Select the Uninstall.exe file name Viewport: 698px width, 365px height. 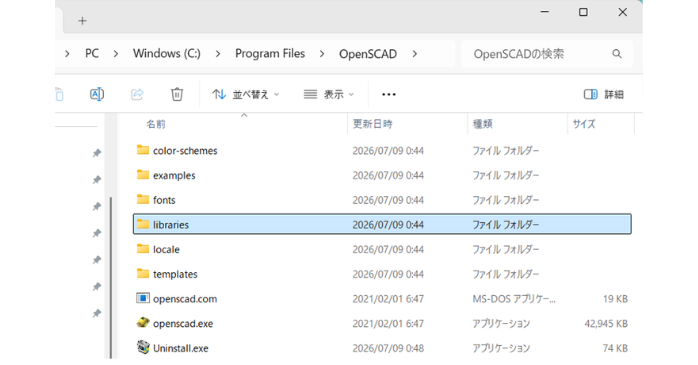pyautogui.click(x=181, y=348)
